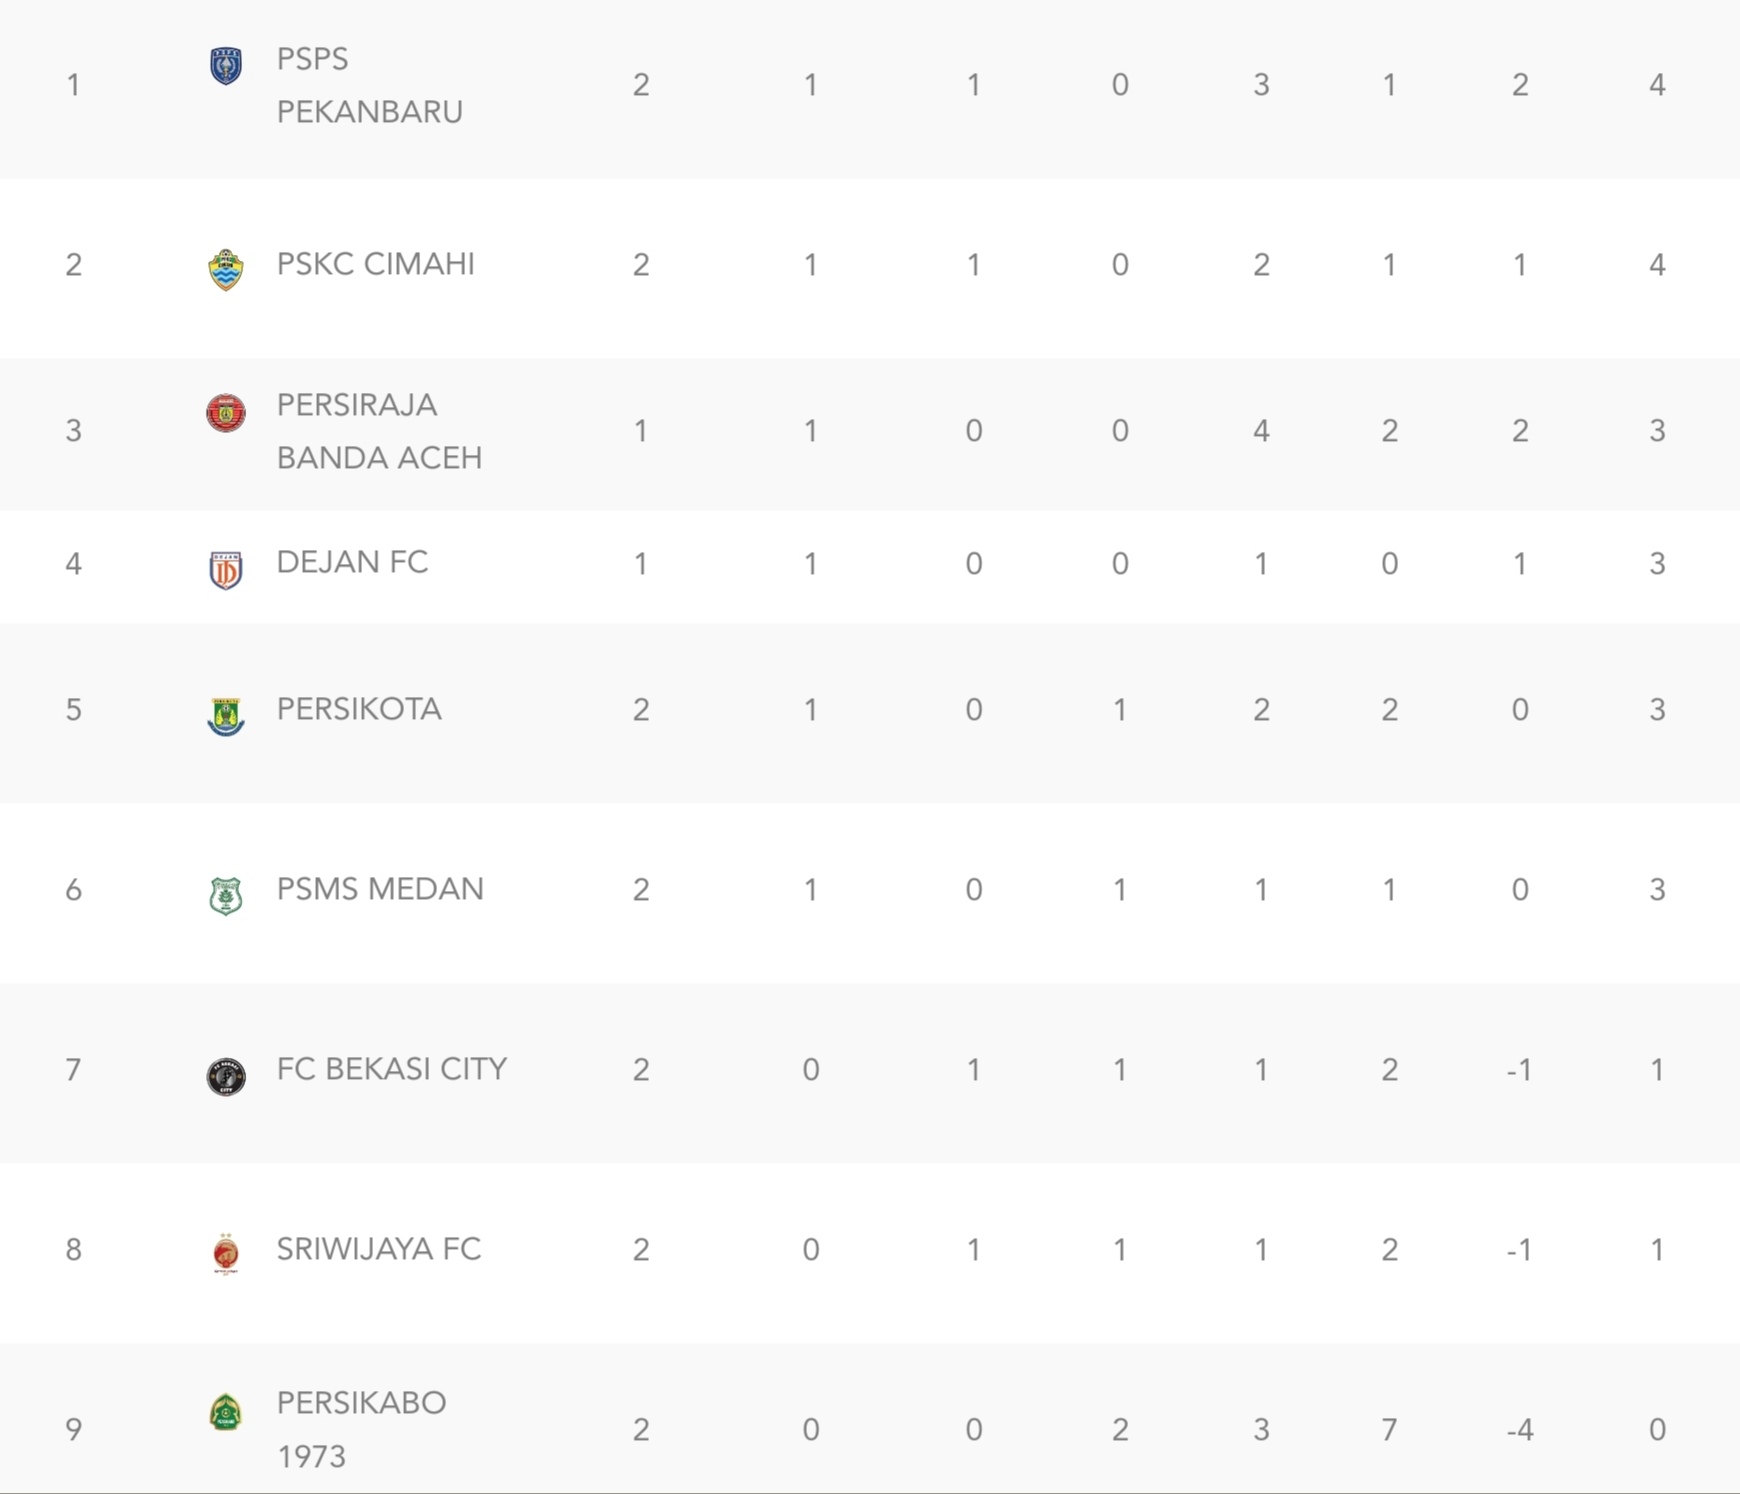Select the PERSIRAJA BANDA ACEH team name
Image resolution: width=1740 pixels, height=1494 pixels.
379,431
